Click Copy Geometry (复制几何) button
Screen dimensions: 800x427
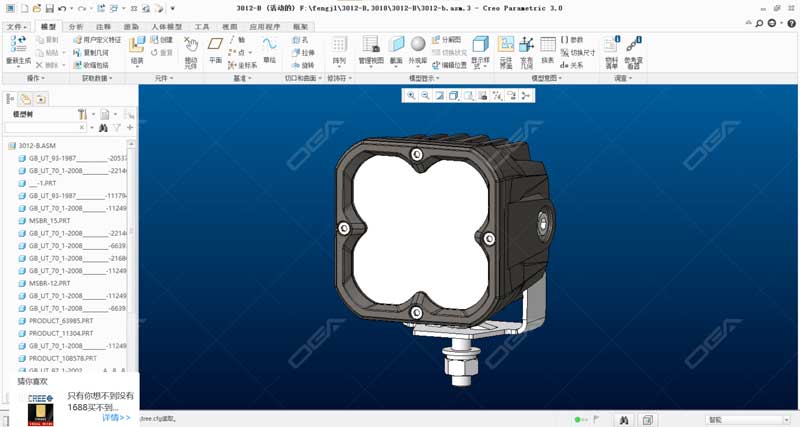pos(91,53)
